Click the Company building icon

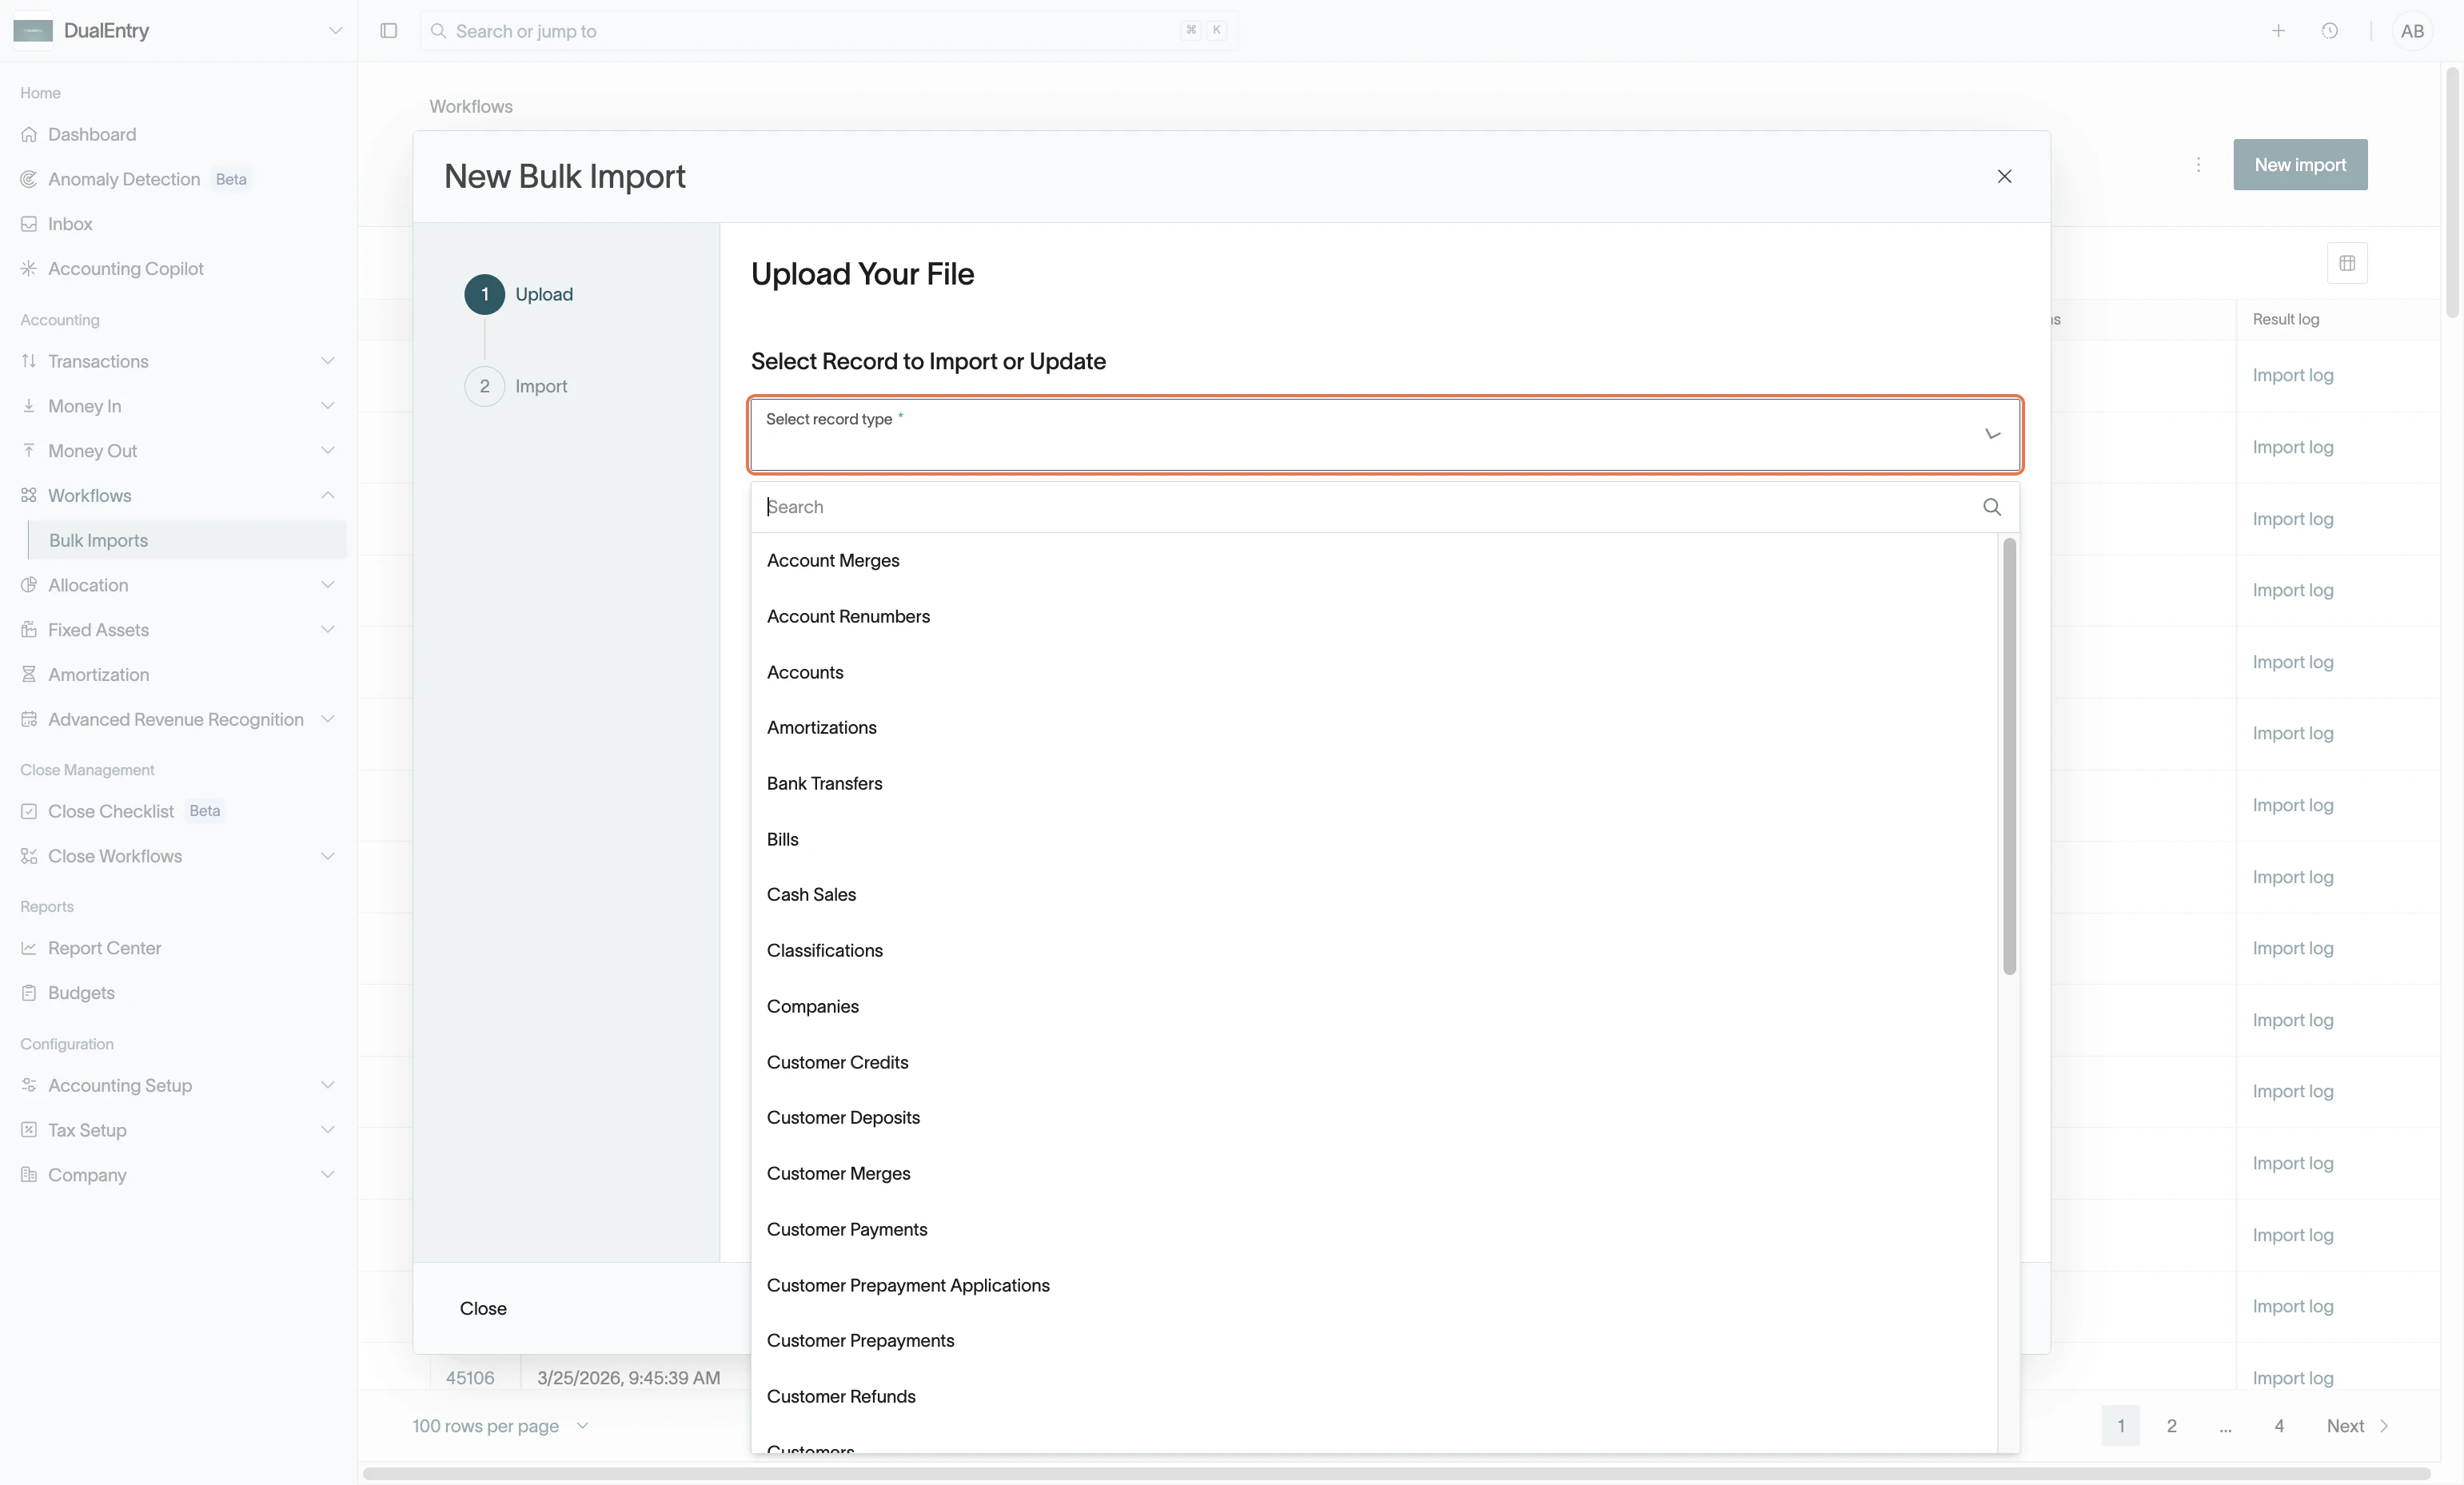(x=29, y=1175)
